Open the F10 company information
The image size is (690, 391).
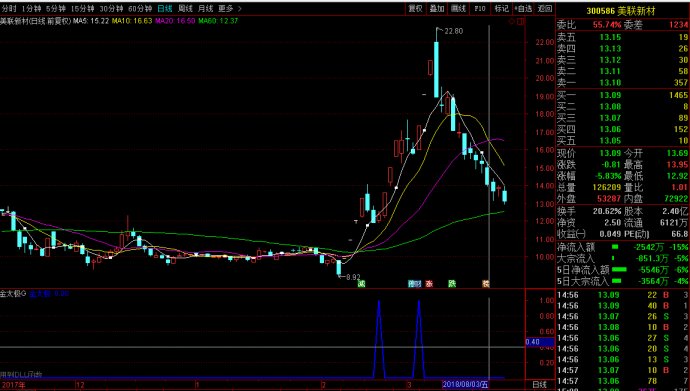[480, 8]
